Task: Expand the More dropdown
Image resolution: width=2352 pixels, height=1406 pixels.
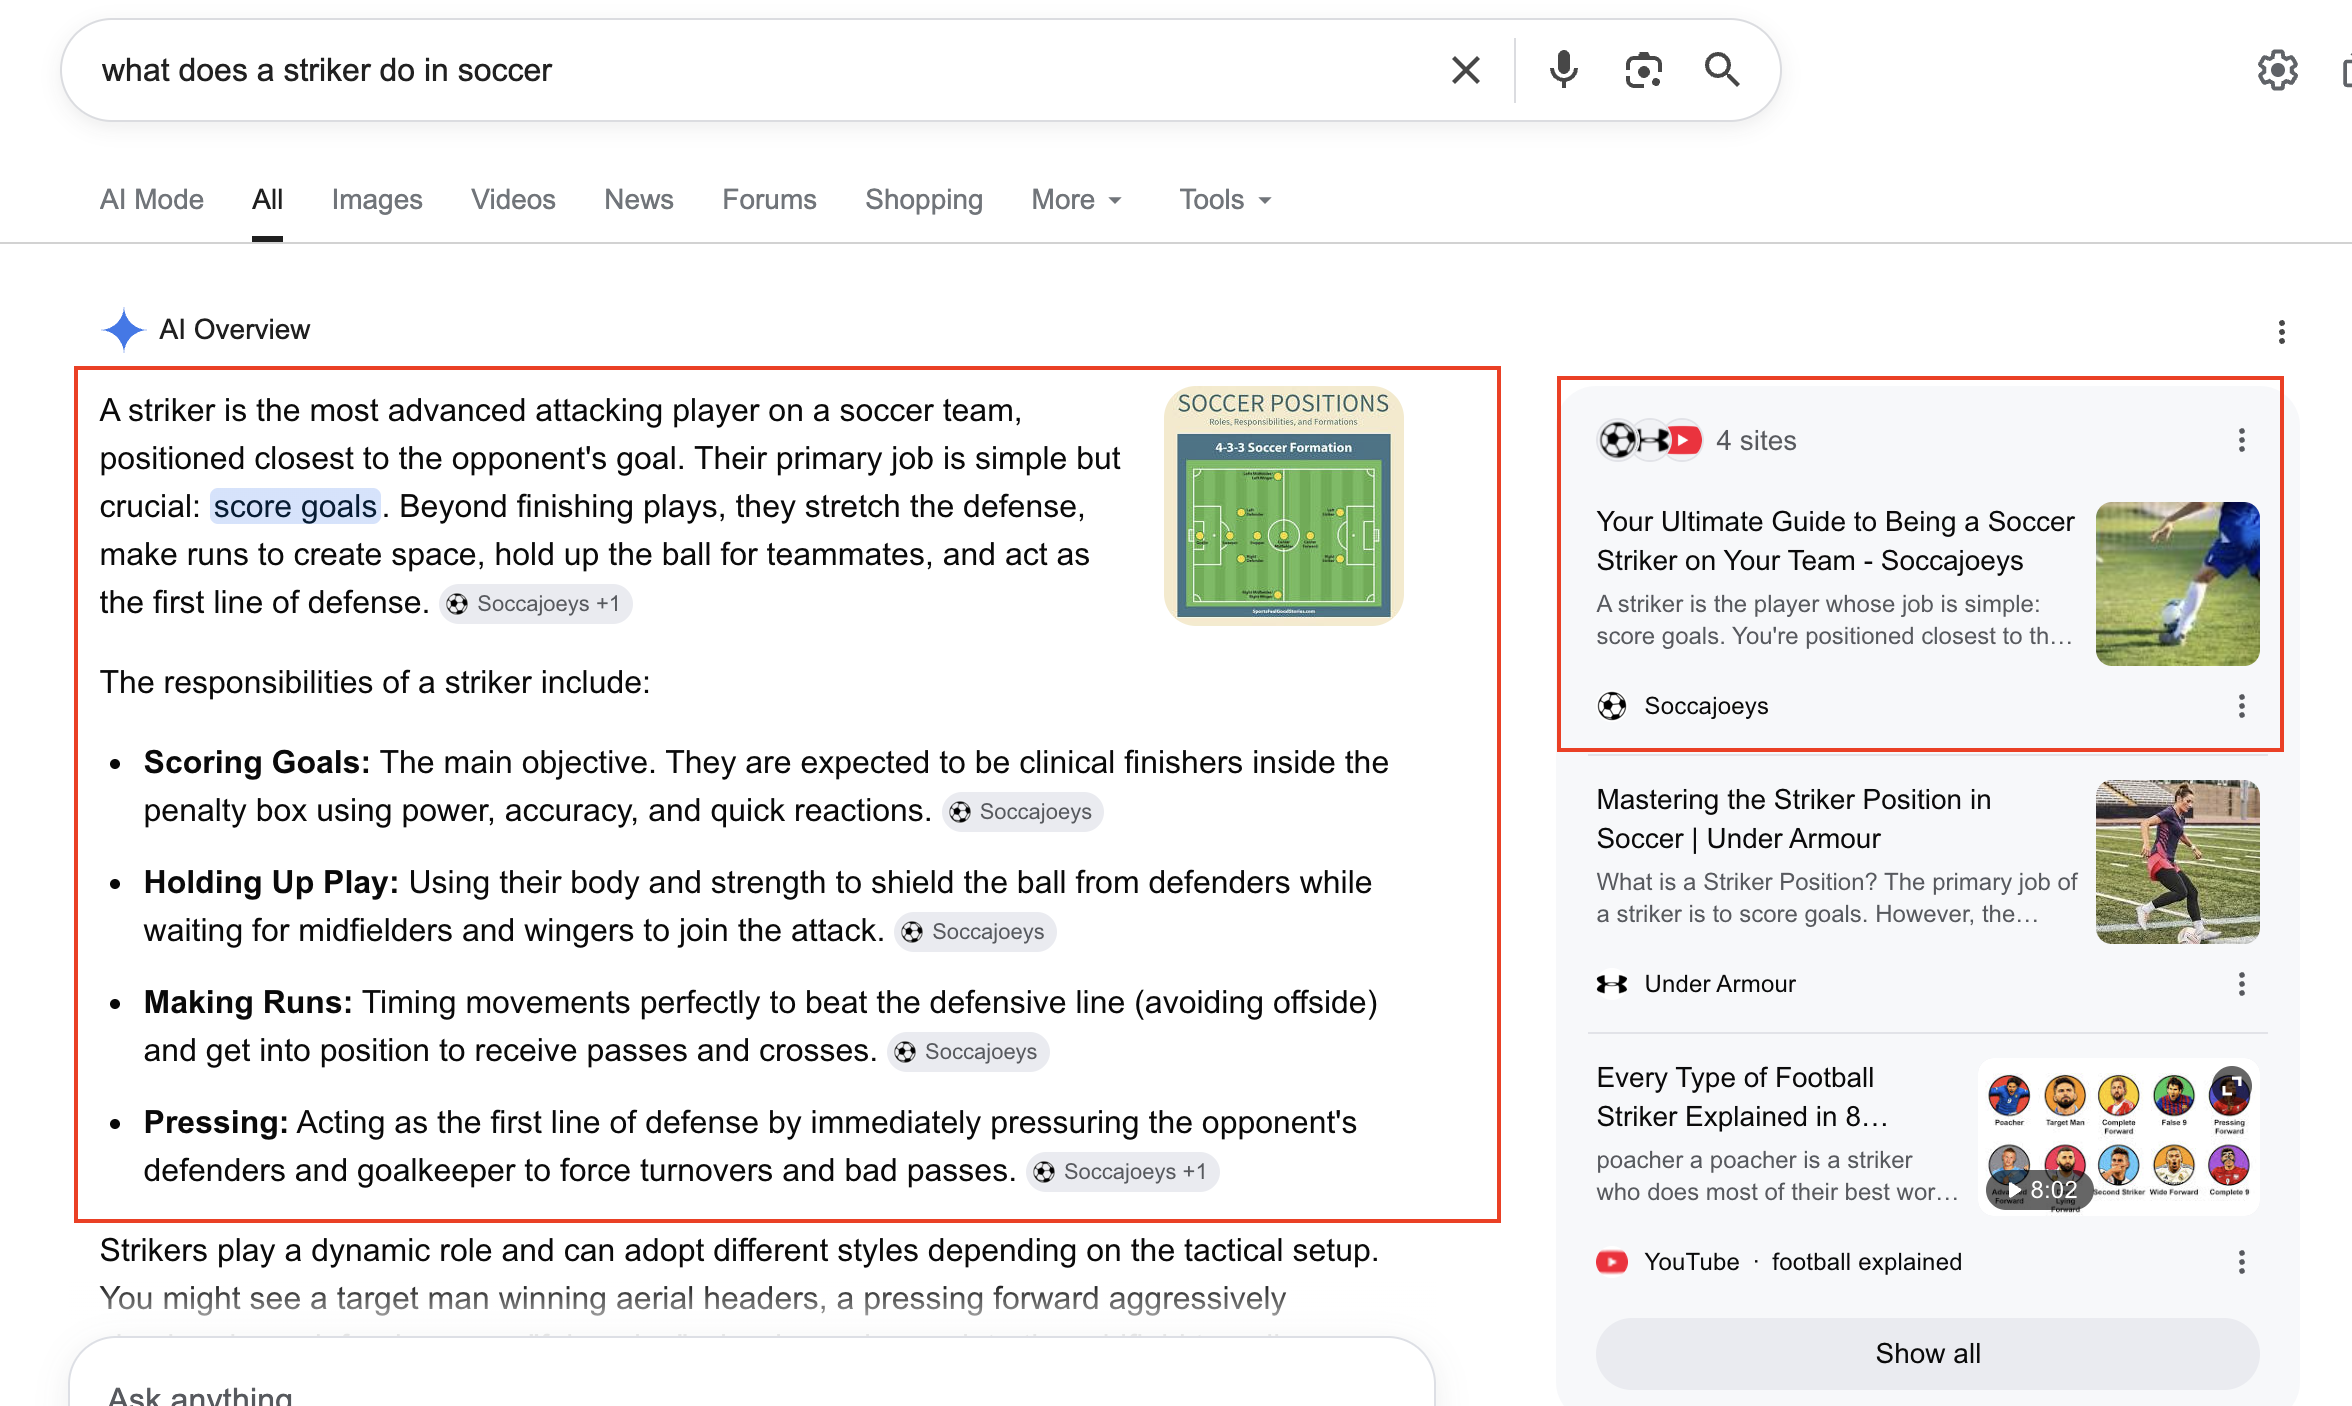Action: pos(1076,199)
